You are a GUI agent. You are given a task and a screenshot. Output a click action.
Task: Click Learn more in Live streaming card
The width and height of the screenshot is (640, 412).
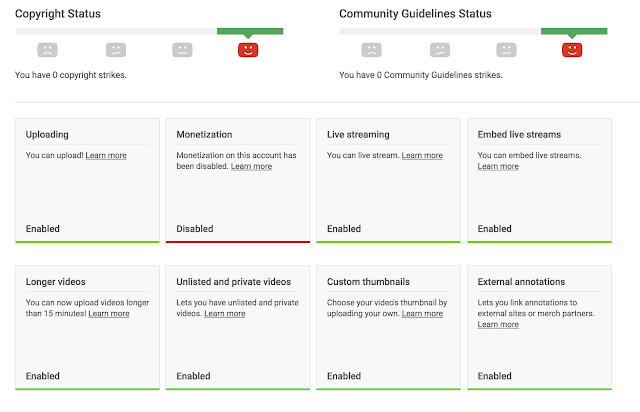click(x=422, y=156)
